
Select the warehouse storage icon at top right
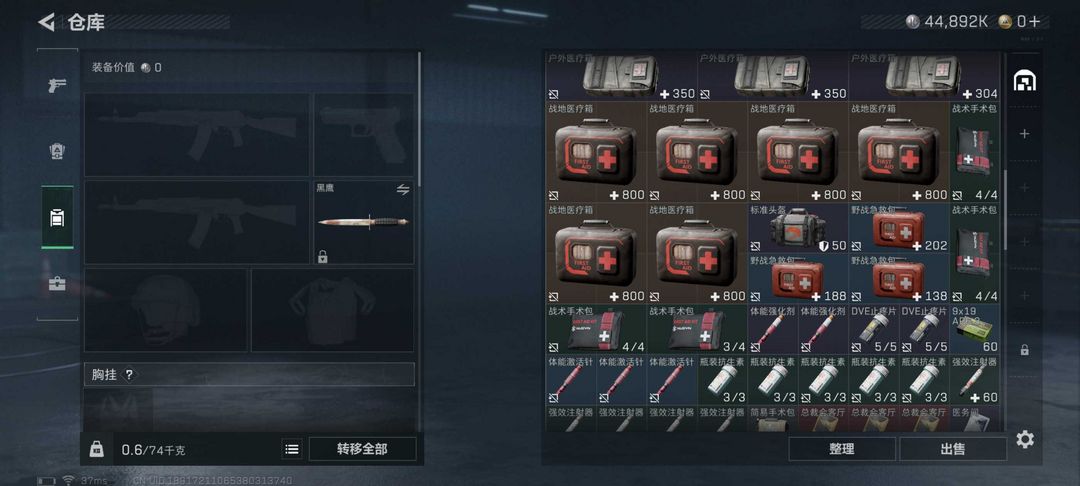tap(1025, 81)
